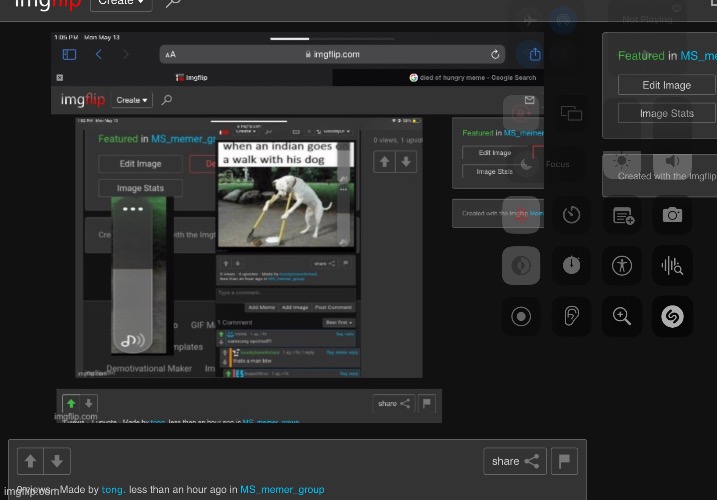Open Accessibility Shortcuts icon
Screen dimensions: 717x500
point(622,265)
